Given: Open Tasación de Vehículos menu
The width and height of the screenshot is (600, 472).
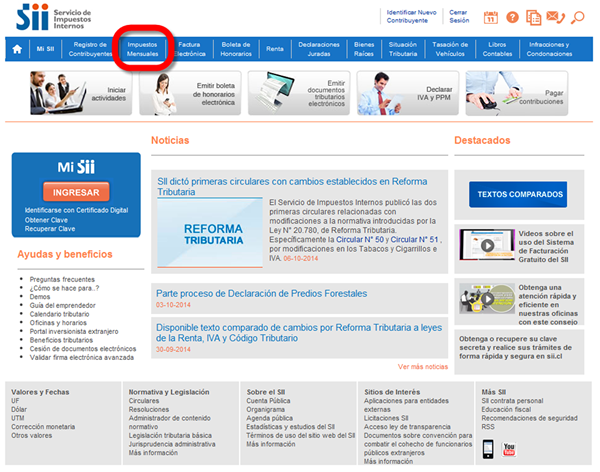Looking at the screenshot, I should (x=450, y=49).
